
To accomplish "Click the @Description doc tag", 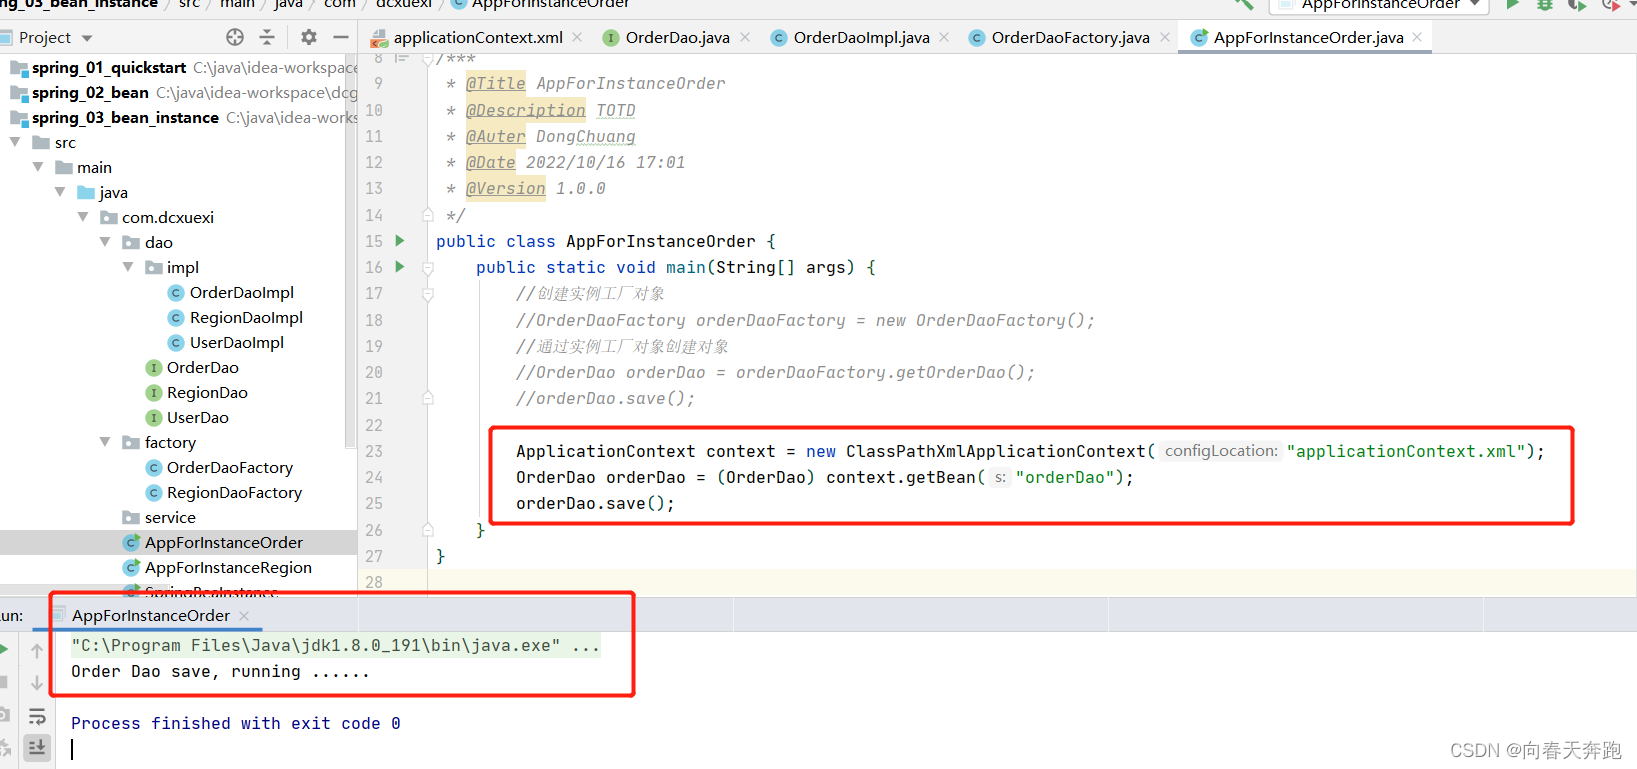I will click(x=526, y=111).
